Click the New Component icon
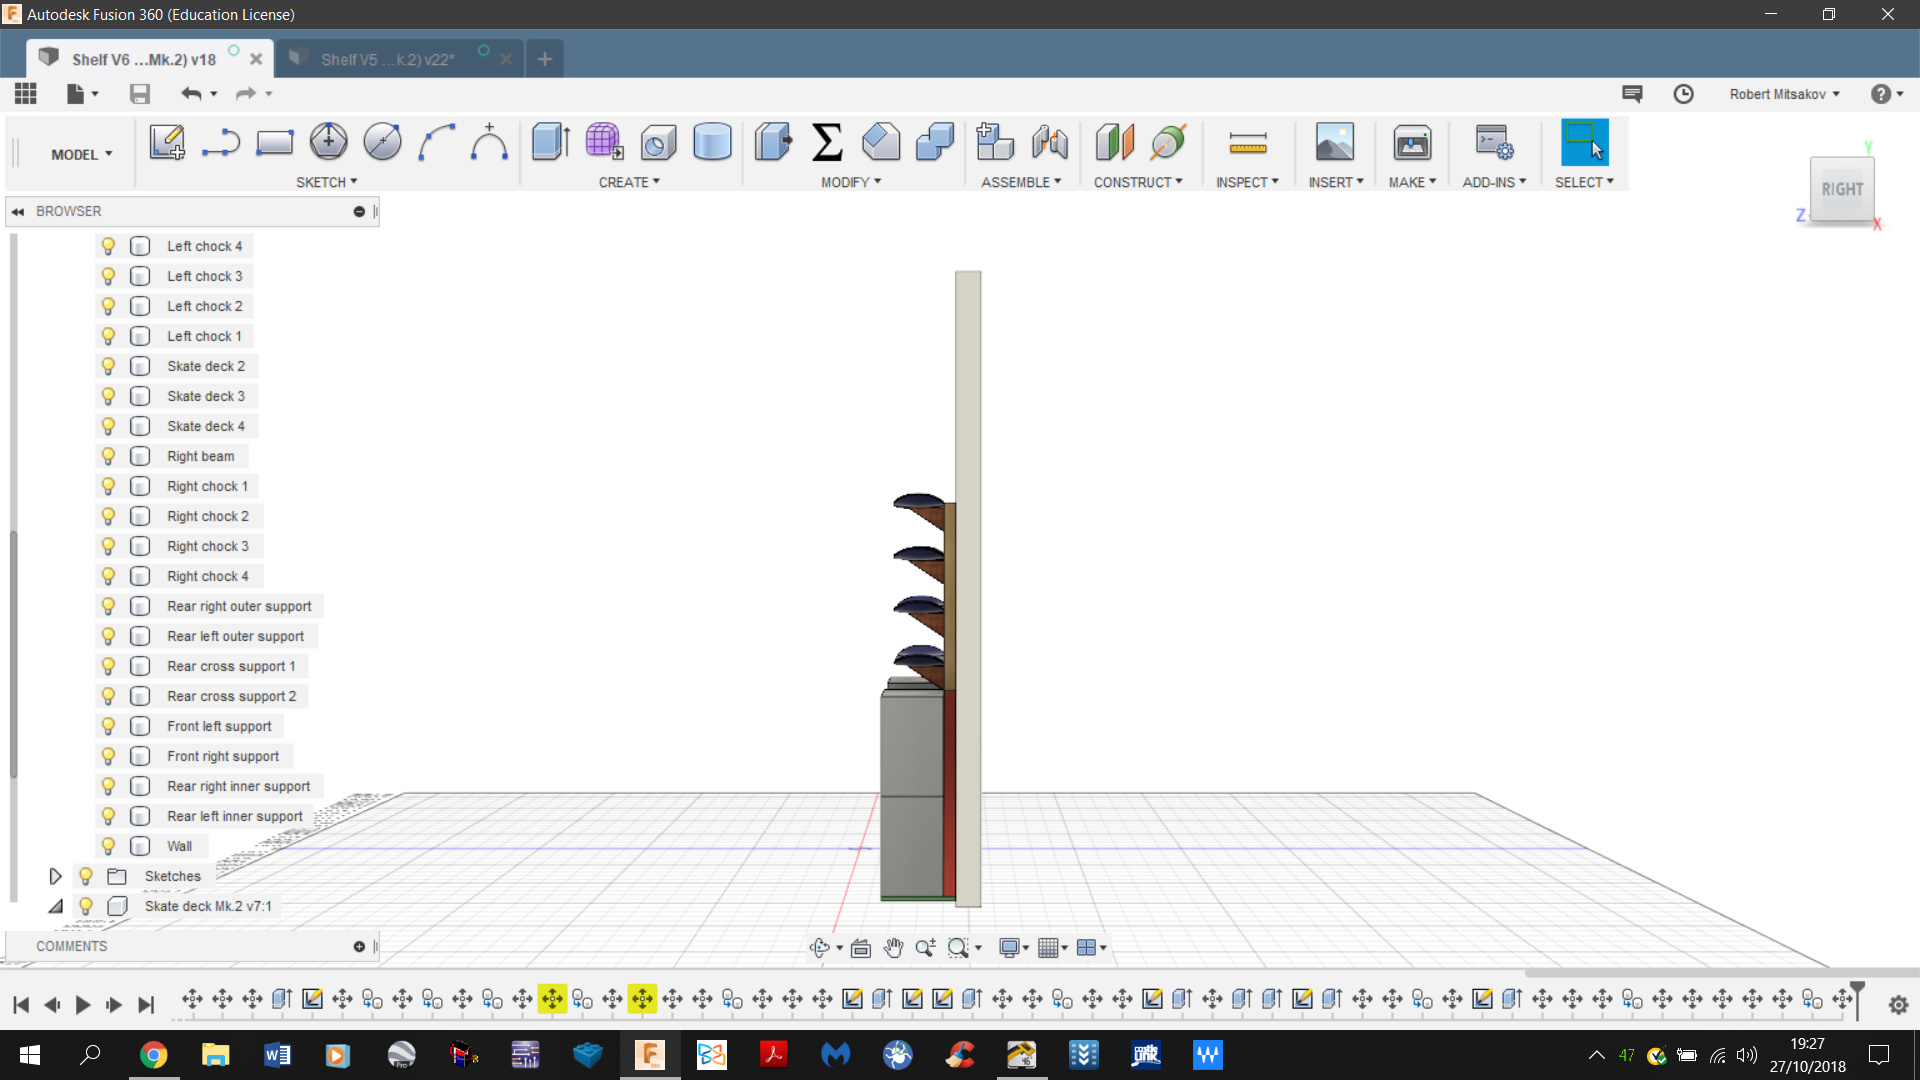Viewport: 1920px width, 1080px height. [x=994, y=142]
